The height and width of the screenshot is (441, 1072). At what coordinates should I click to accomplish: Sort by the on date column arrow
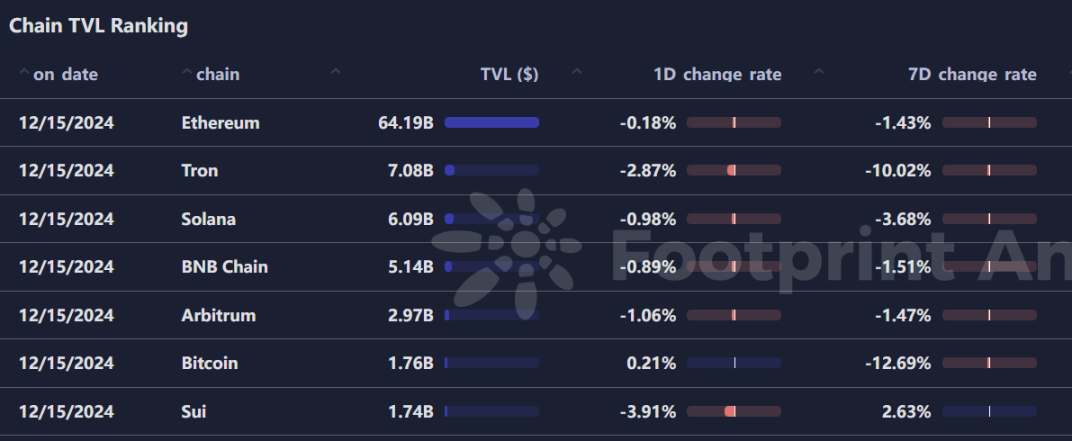[24, 70]
